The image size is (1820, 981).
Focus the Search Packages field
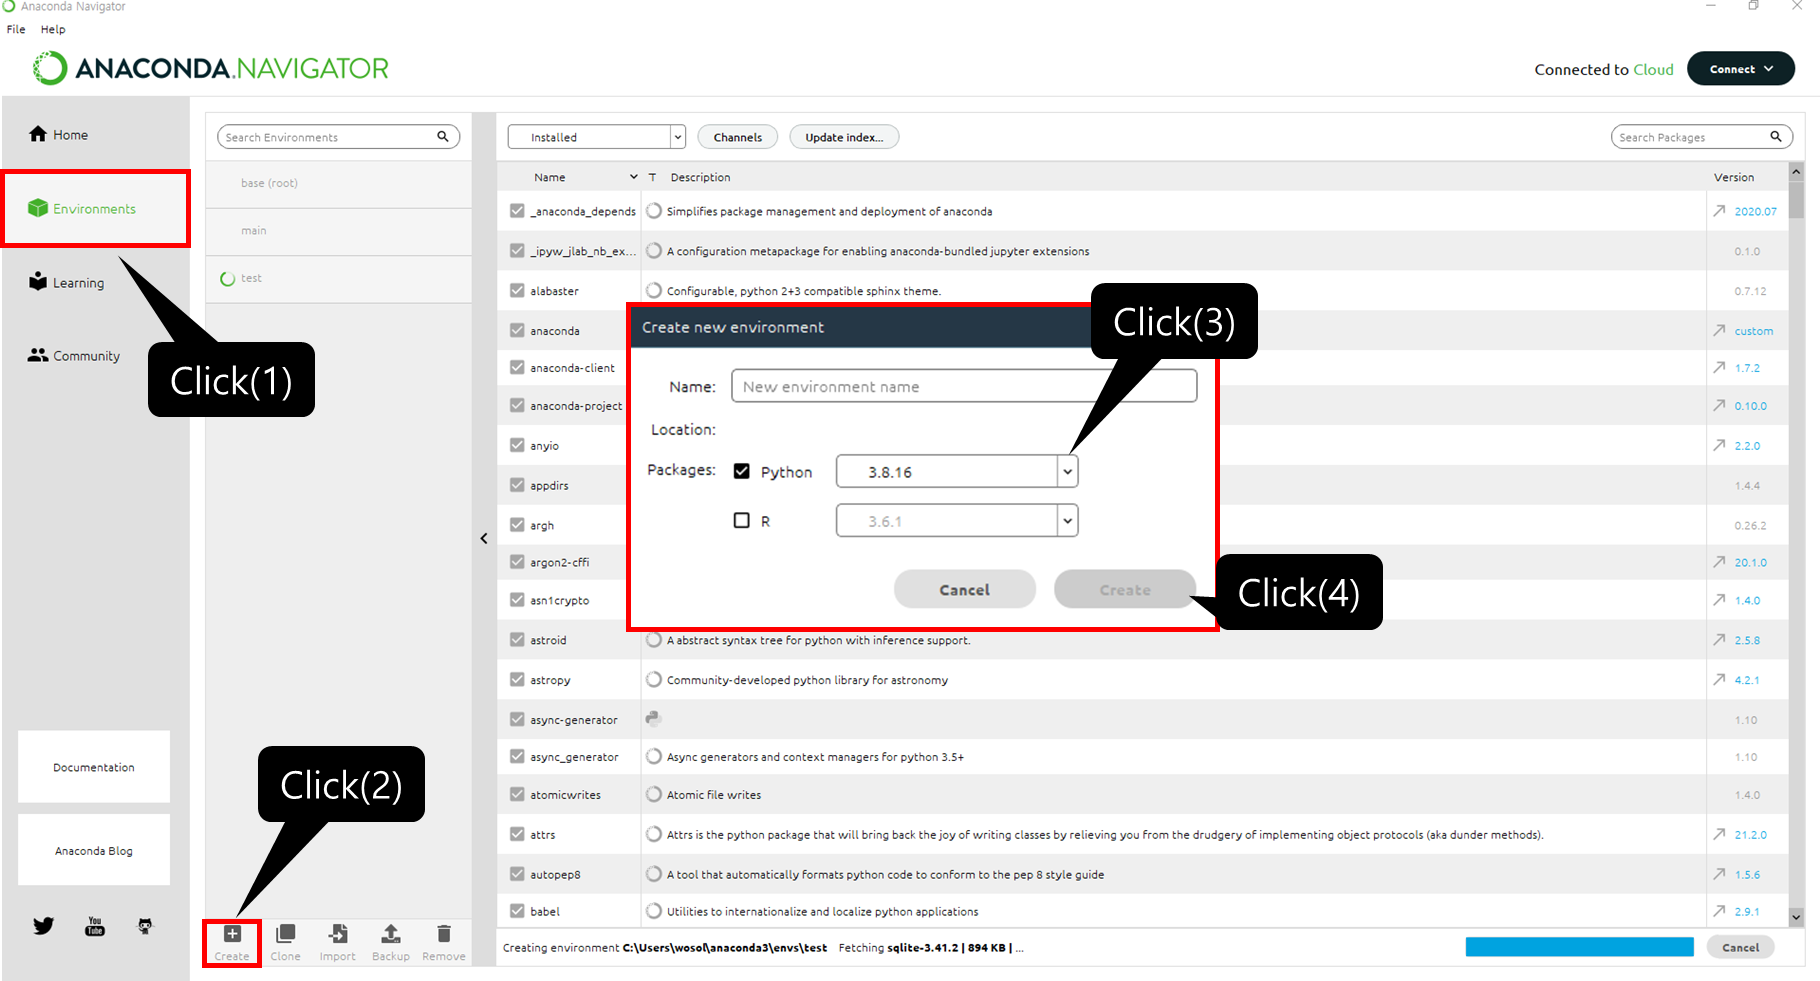(x=1701, y=137)
